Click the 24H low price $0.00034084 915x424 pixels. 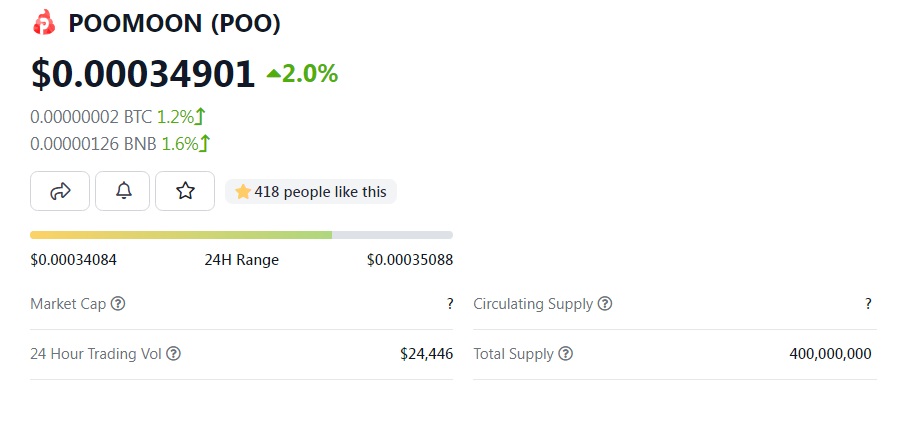pos(74,260)
